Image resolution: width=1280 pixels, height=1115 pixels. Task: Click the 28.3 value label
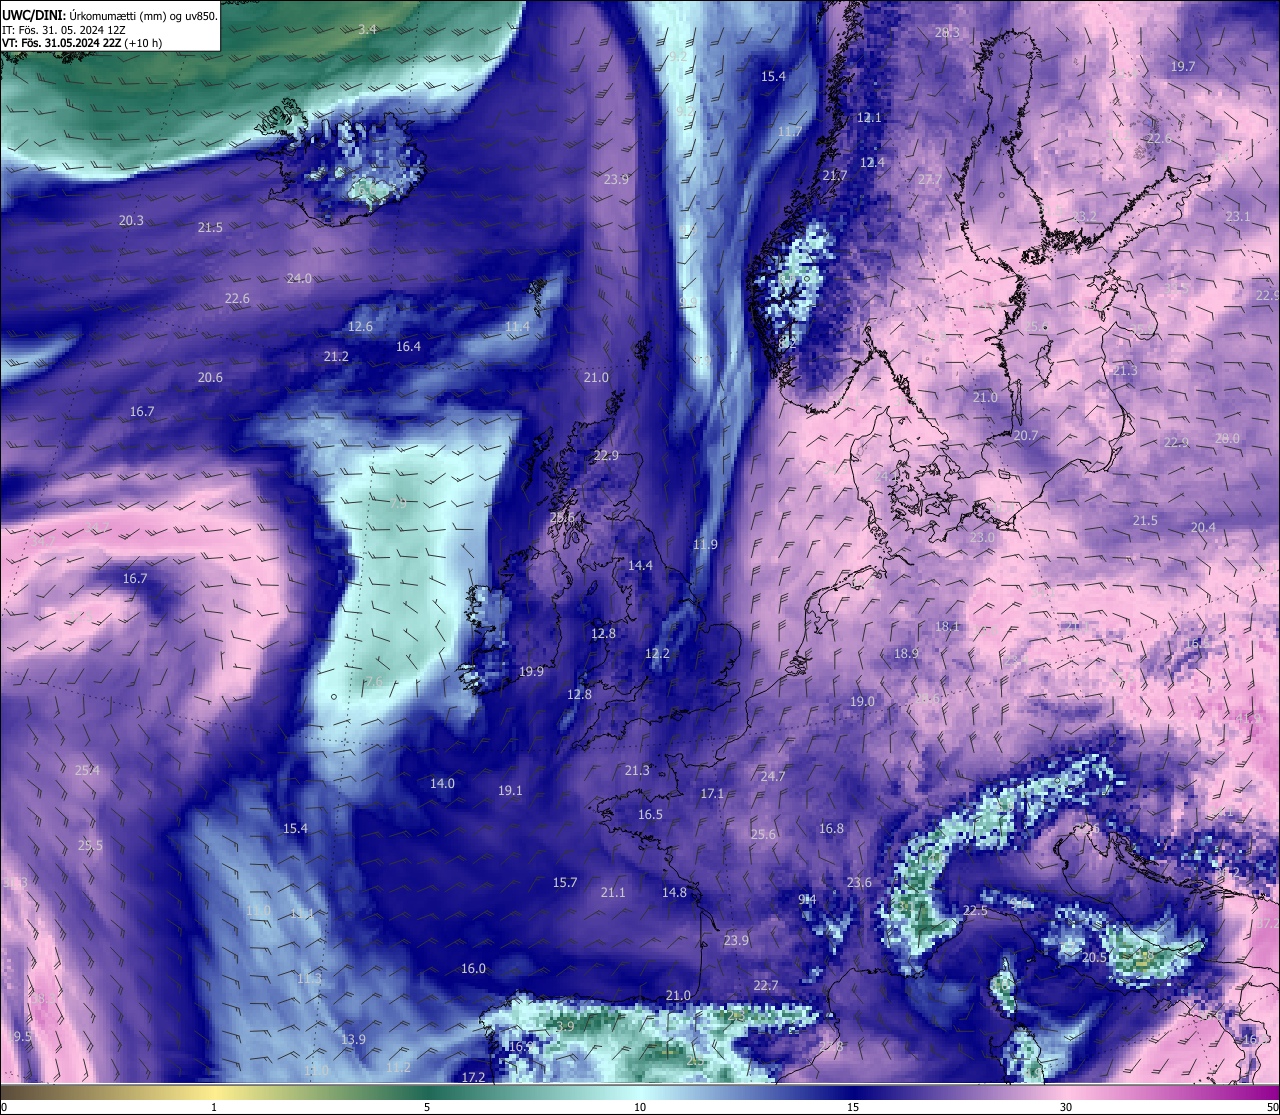pos(947,33)
